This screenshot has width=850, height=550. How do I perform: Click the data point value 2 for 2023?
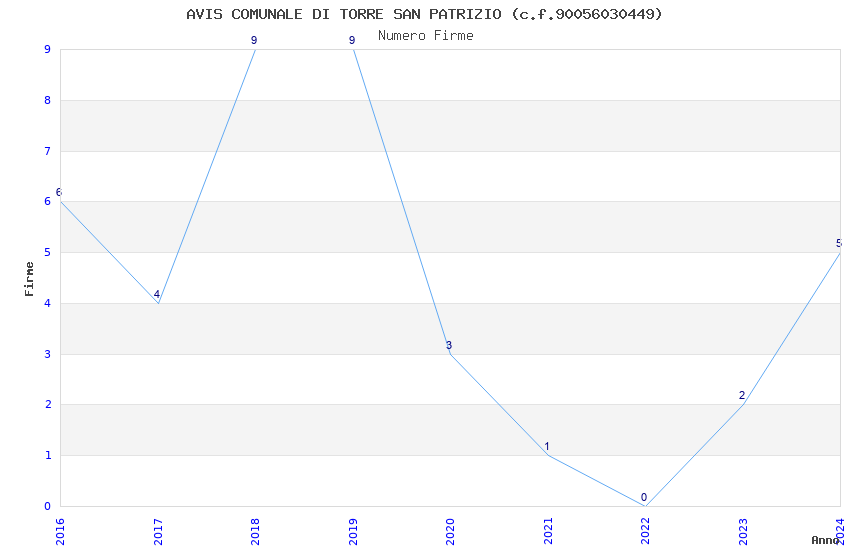point(742,396)
